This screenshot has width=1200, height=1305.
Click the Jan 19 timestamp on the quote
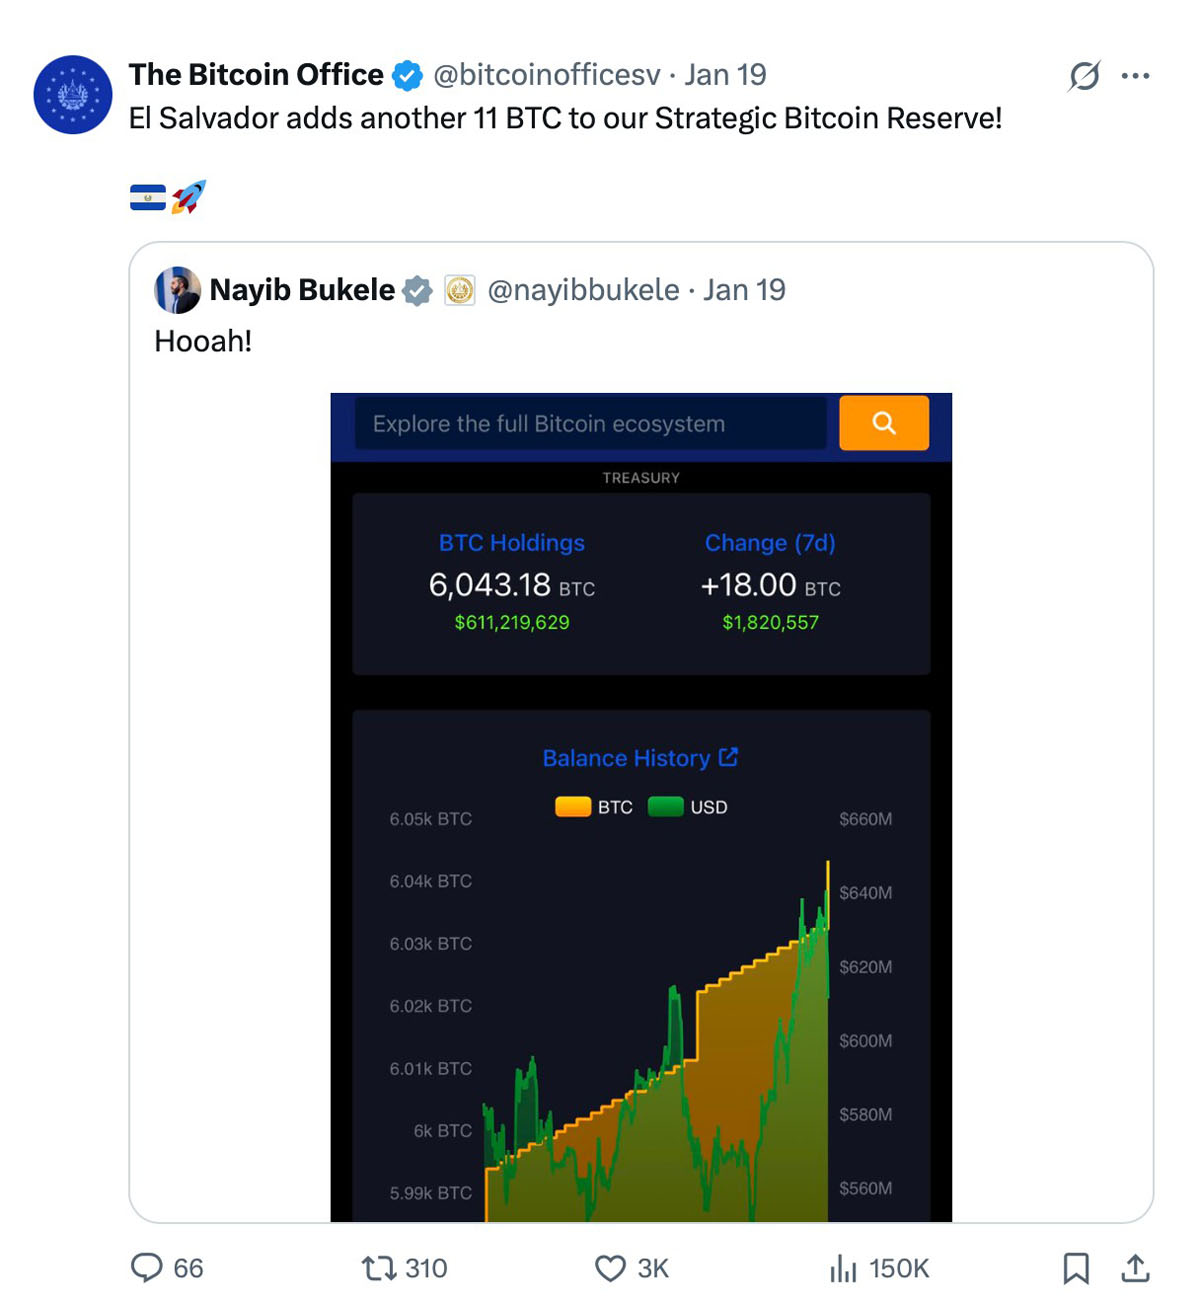pyautogui.click(x=744, y=290)
